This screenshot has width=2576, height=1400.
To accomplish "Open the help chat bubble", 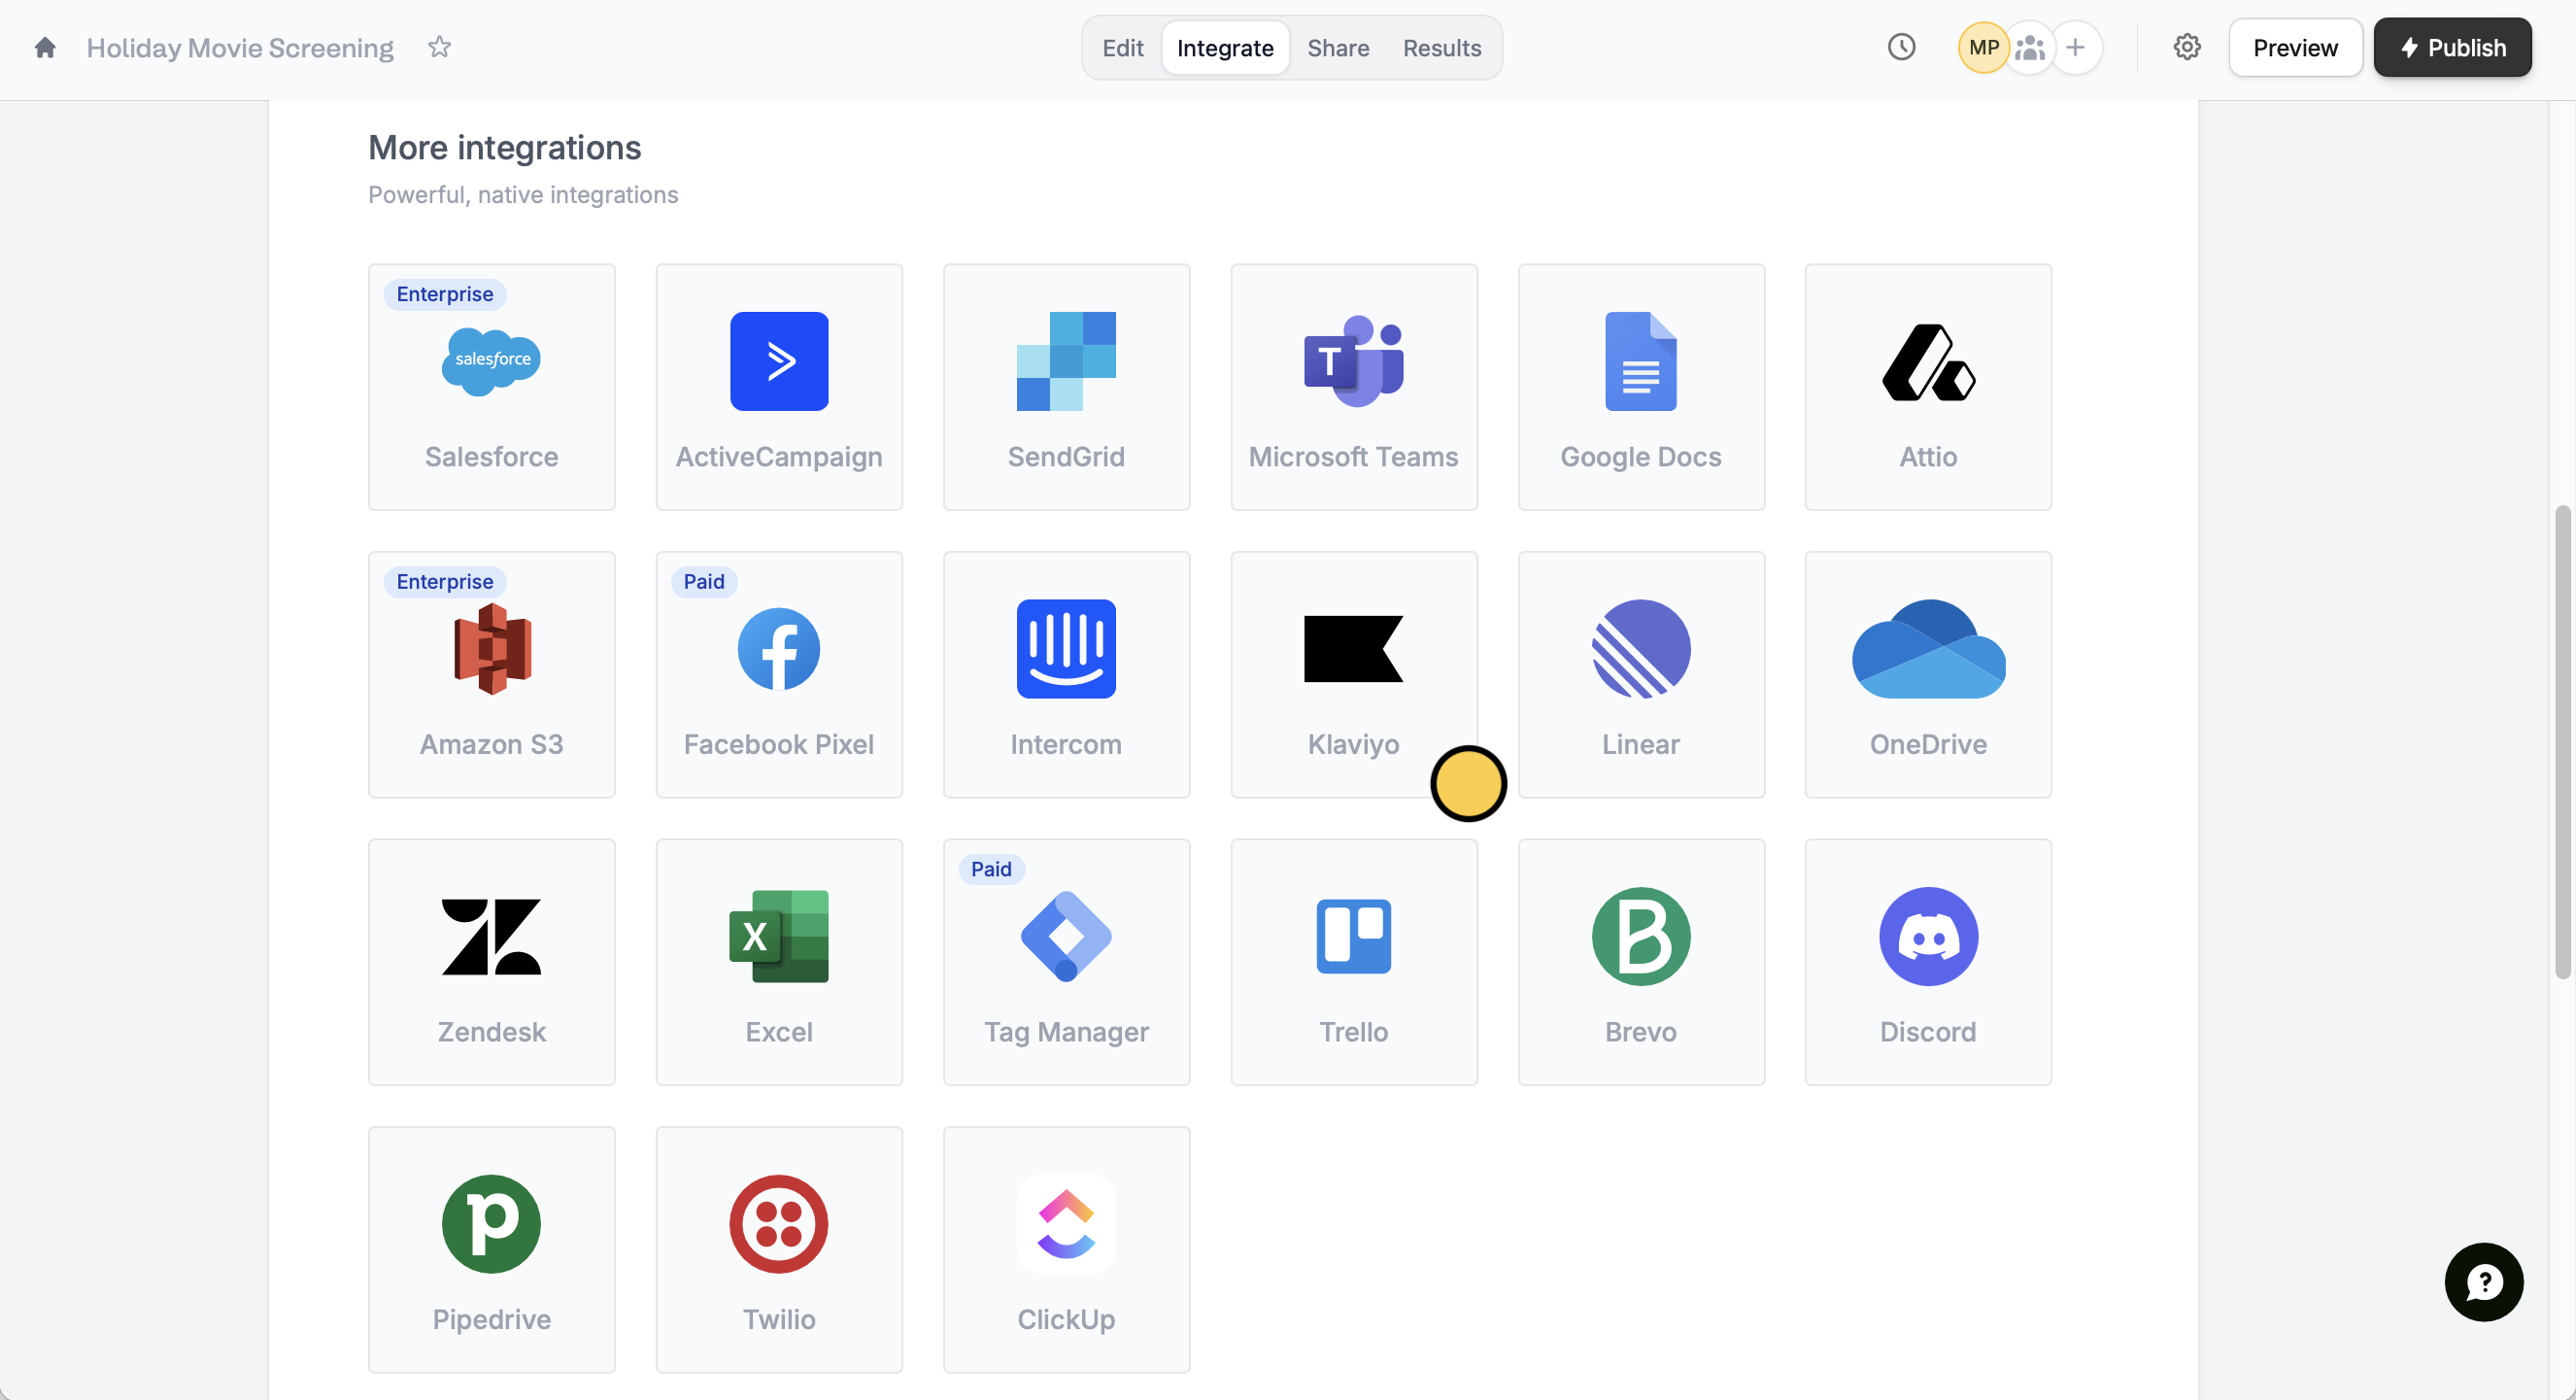I will point(2483,1281).
